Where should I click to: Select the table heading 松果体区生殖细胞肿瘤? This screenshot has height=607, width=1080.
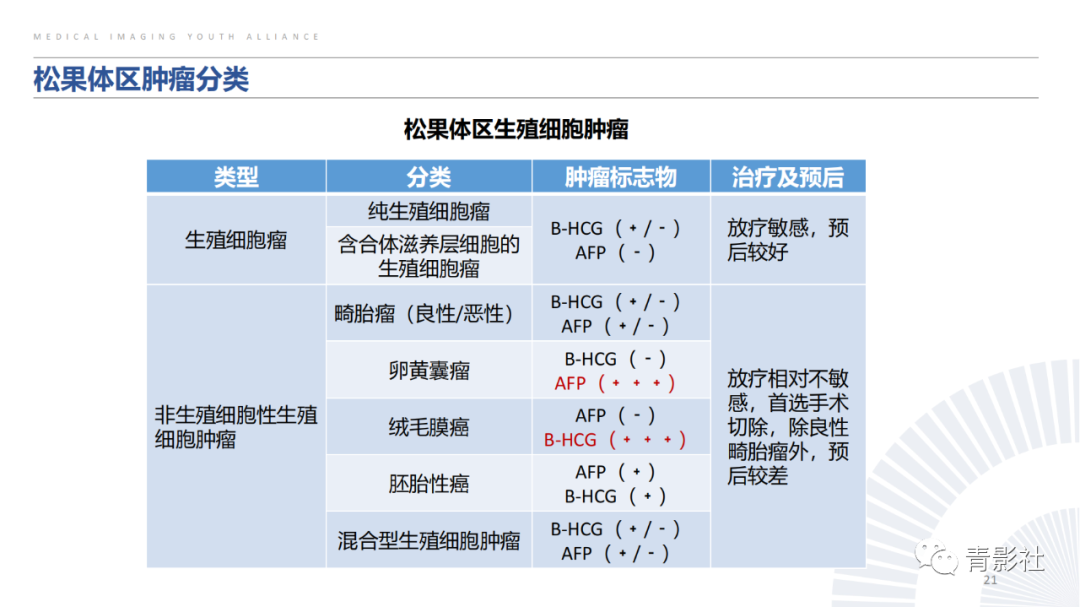(516, 130)
